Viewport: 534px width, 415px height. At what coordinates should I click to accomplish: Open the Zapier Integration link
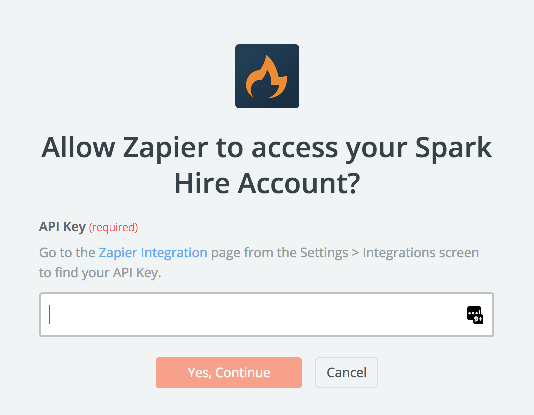point(153,253)
